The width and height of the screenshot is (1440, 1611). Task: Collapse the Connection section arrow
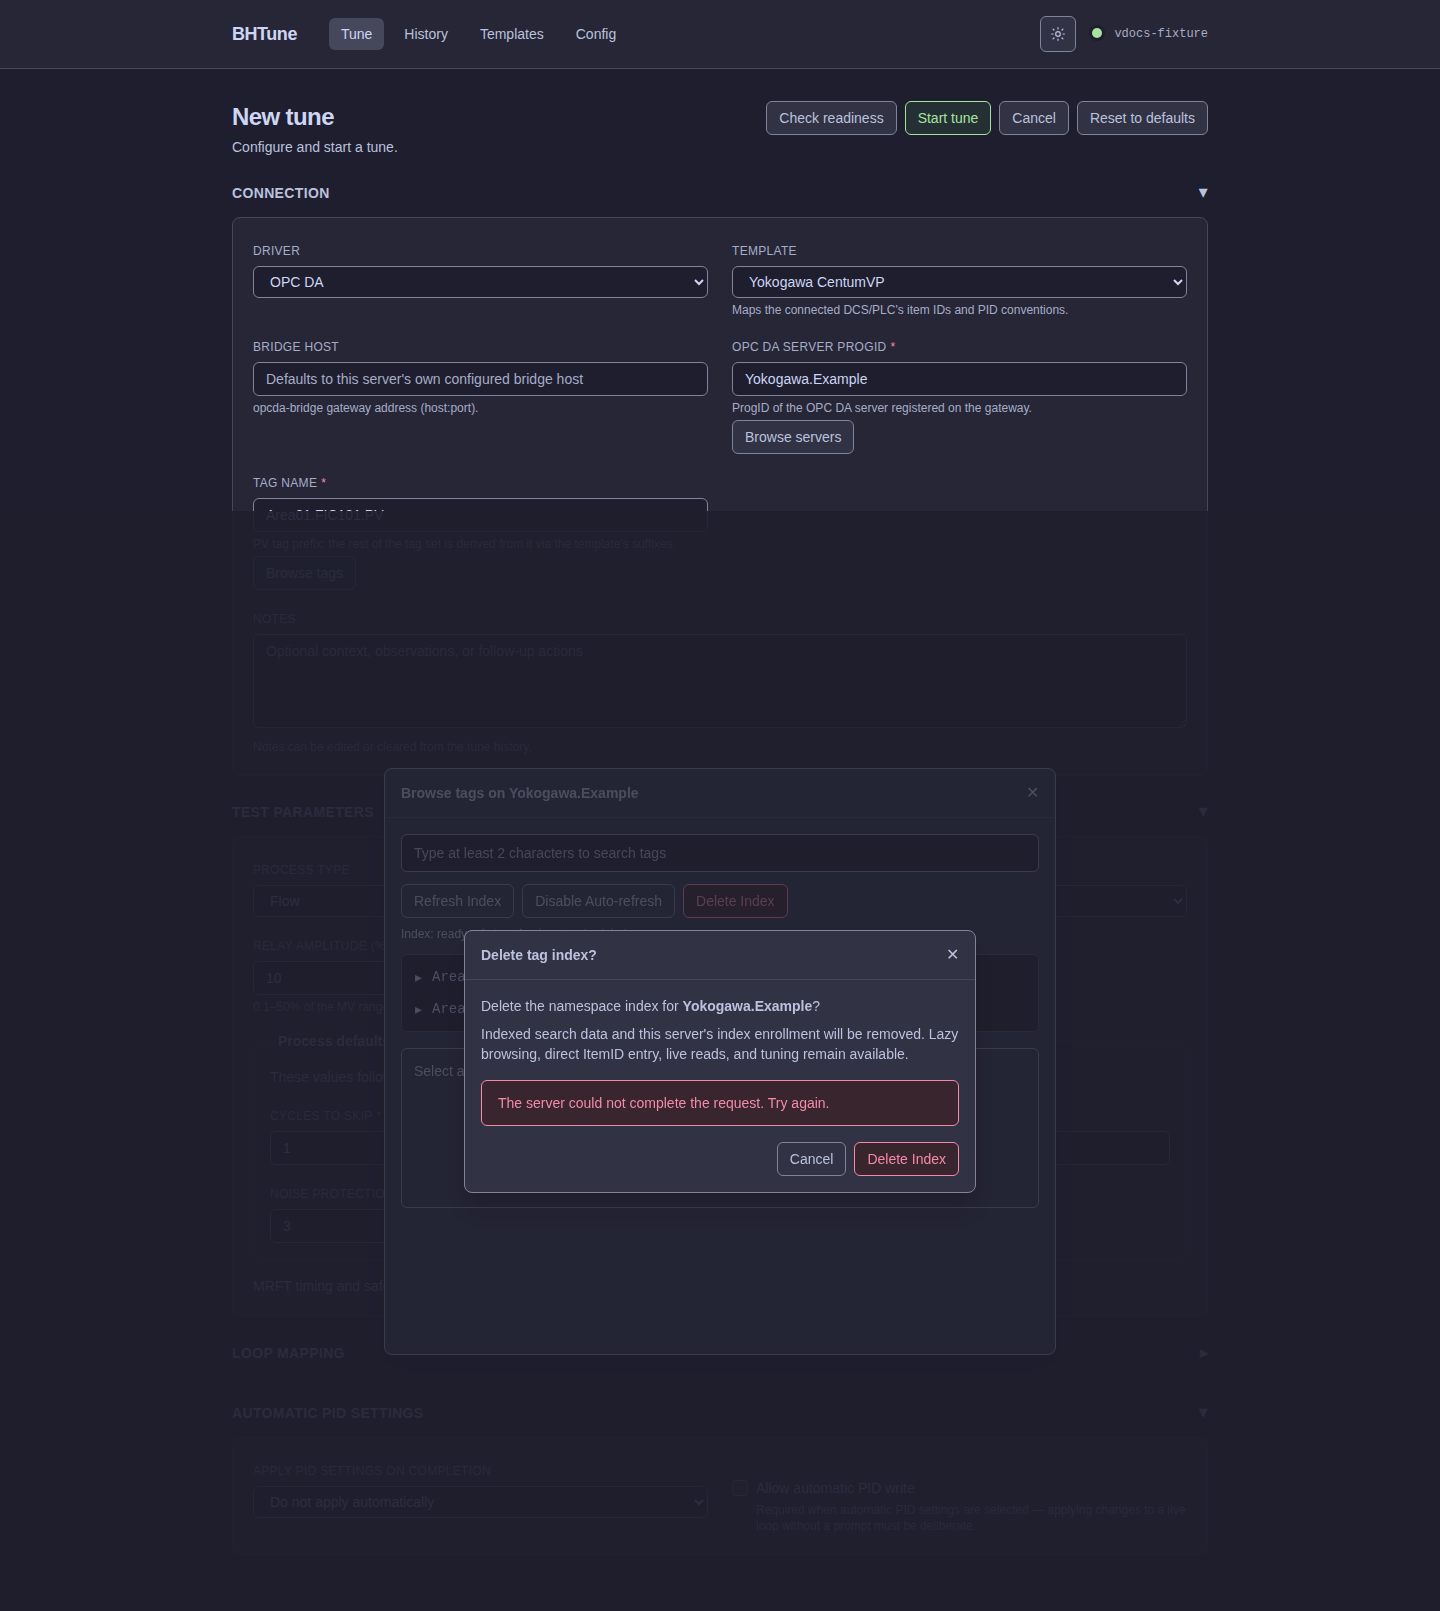click(x=1203, y=193)
